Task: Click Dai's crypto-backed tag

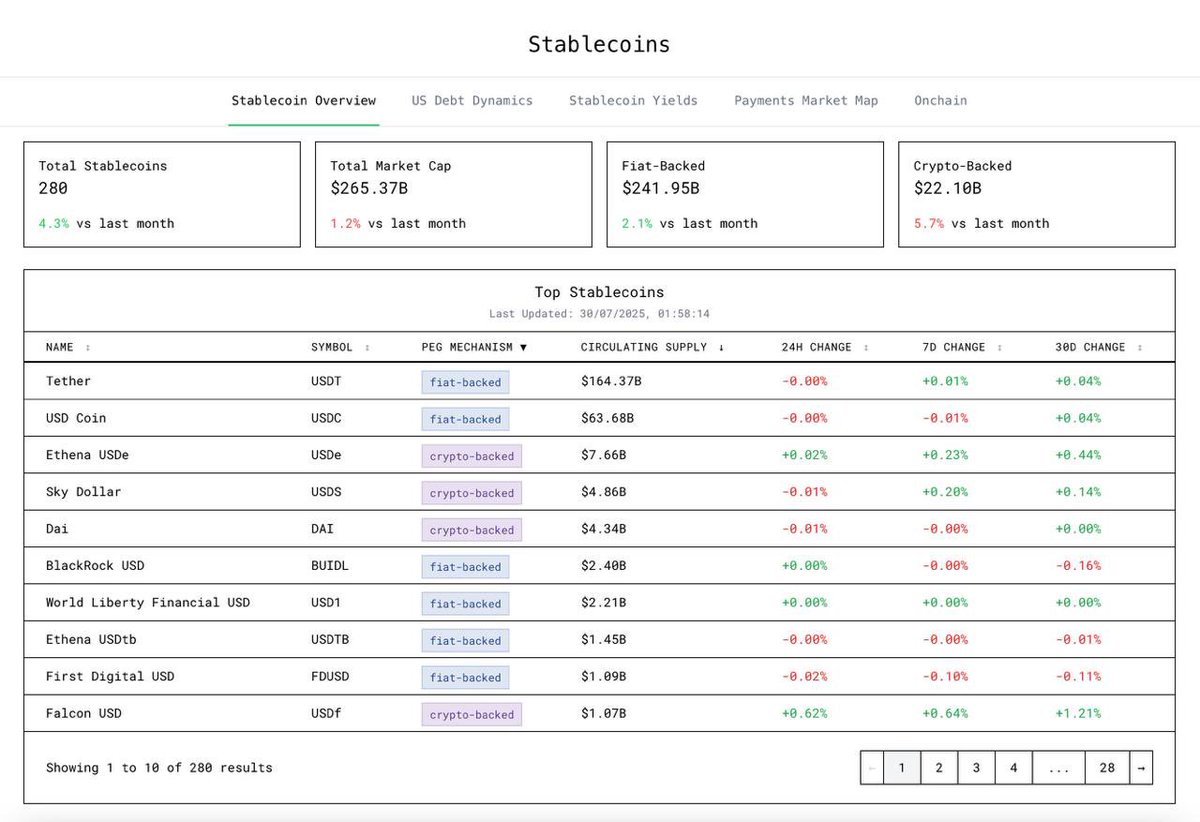Action: pos(472,530)
